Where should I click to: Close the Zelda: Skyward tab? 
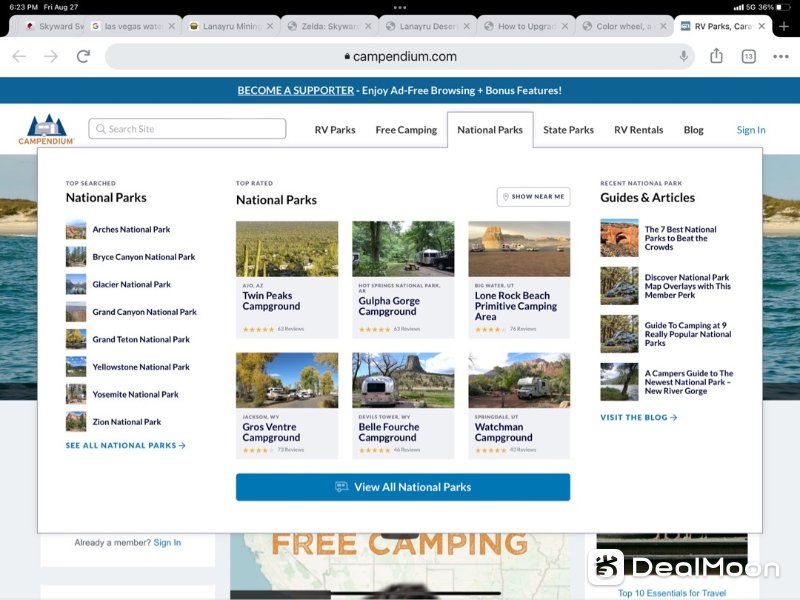tap(368, 26)
